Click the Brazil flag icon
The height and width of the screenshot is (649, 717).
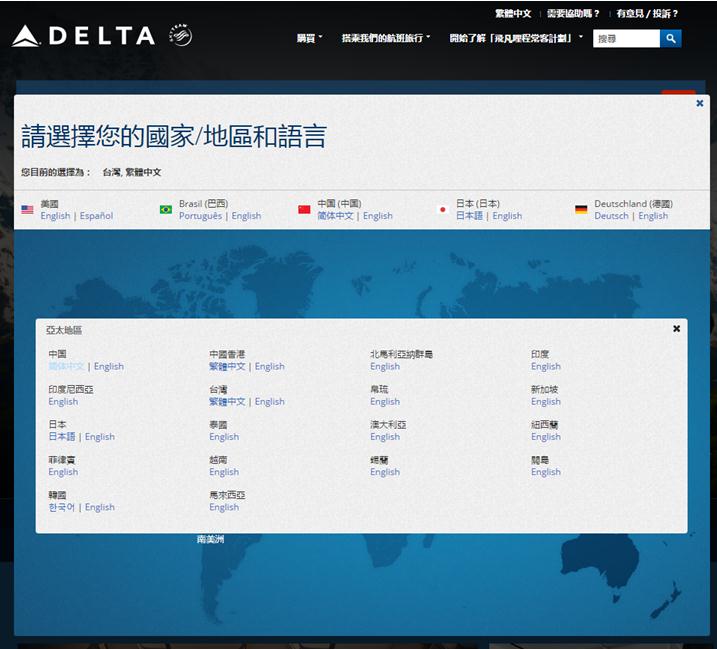pos(166,210)
